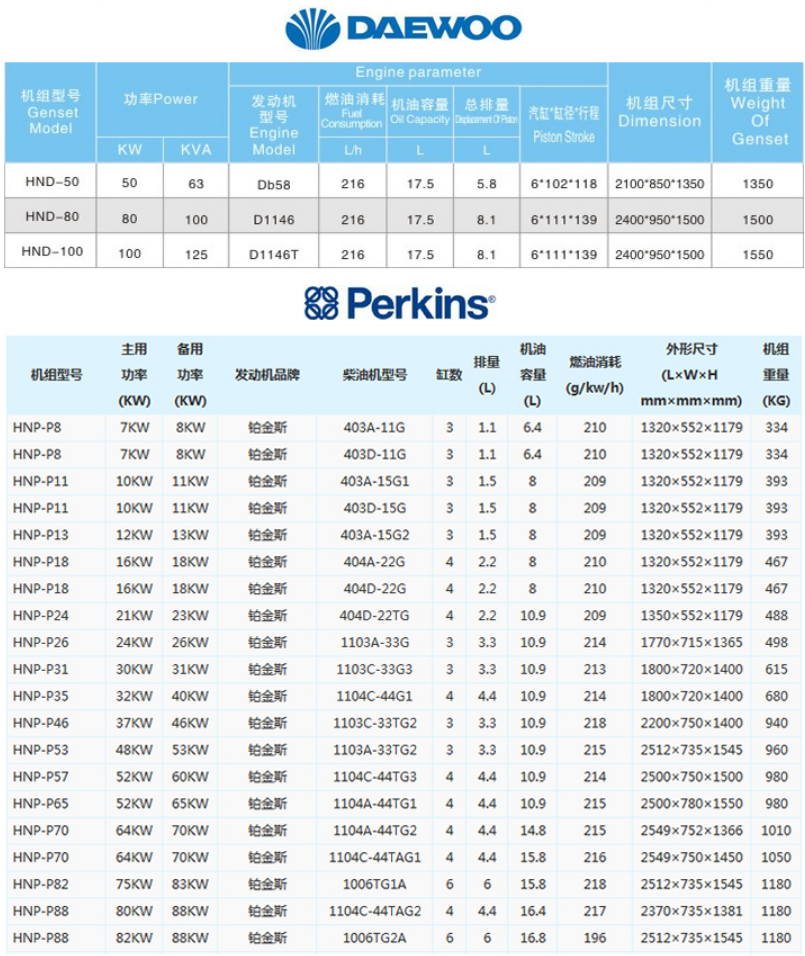Click the "Weight Of Genset" header
The height and width of the screenshot is (956, 805).
pos(758,112)
